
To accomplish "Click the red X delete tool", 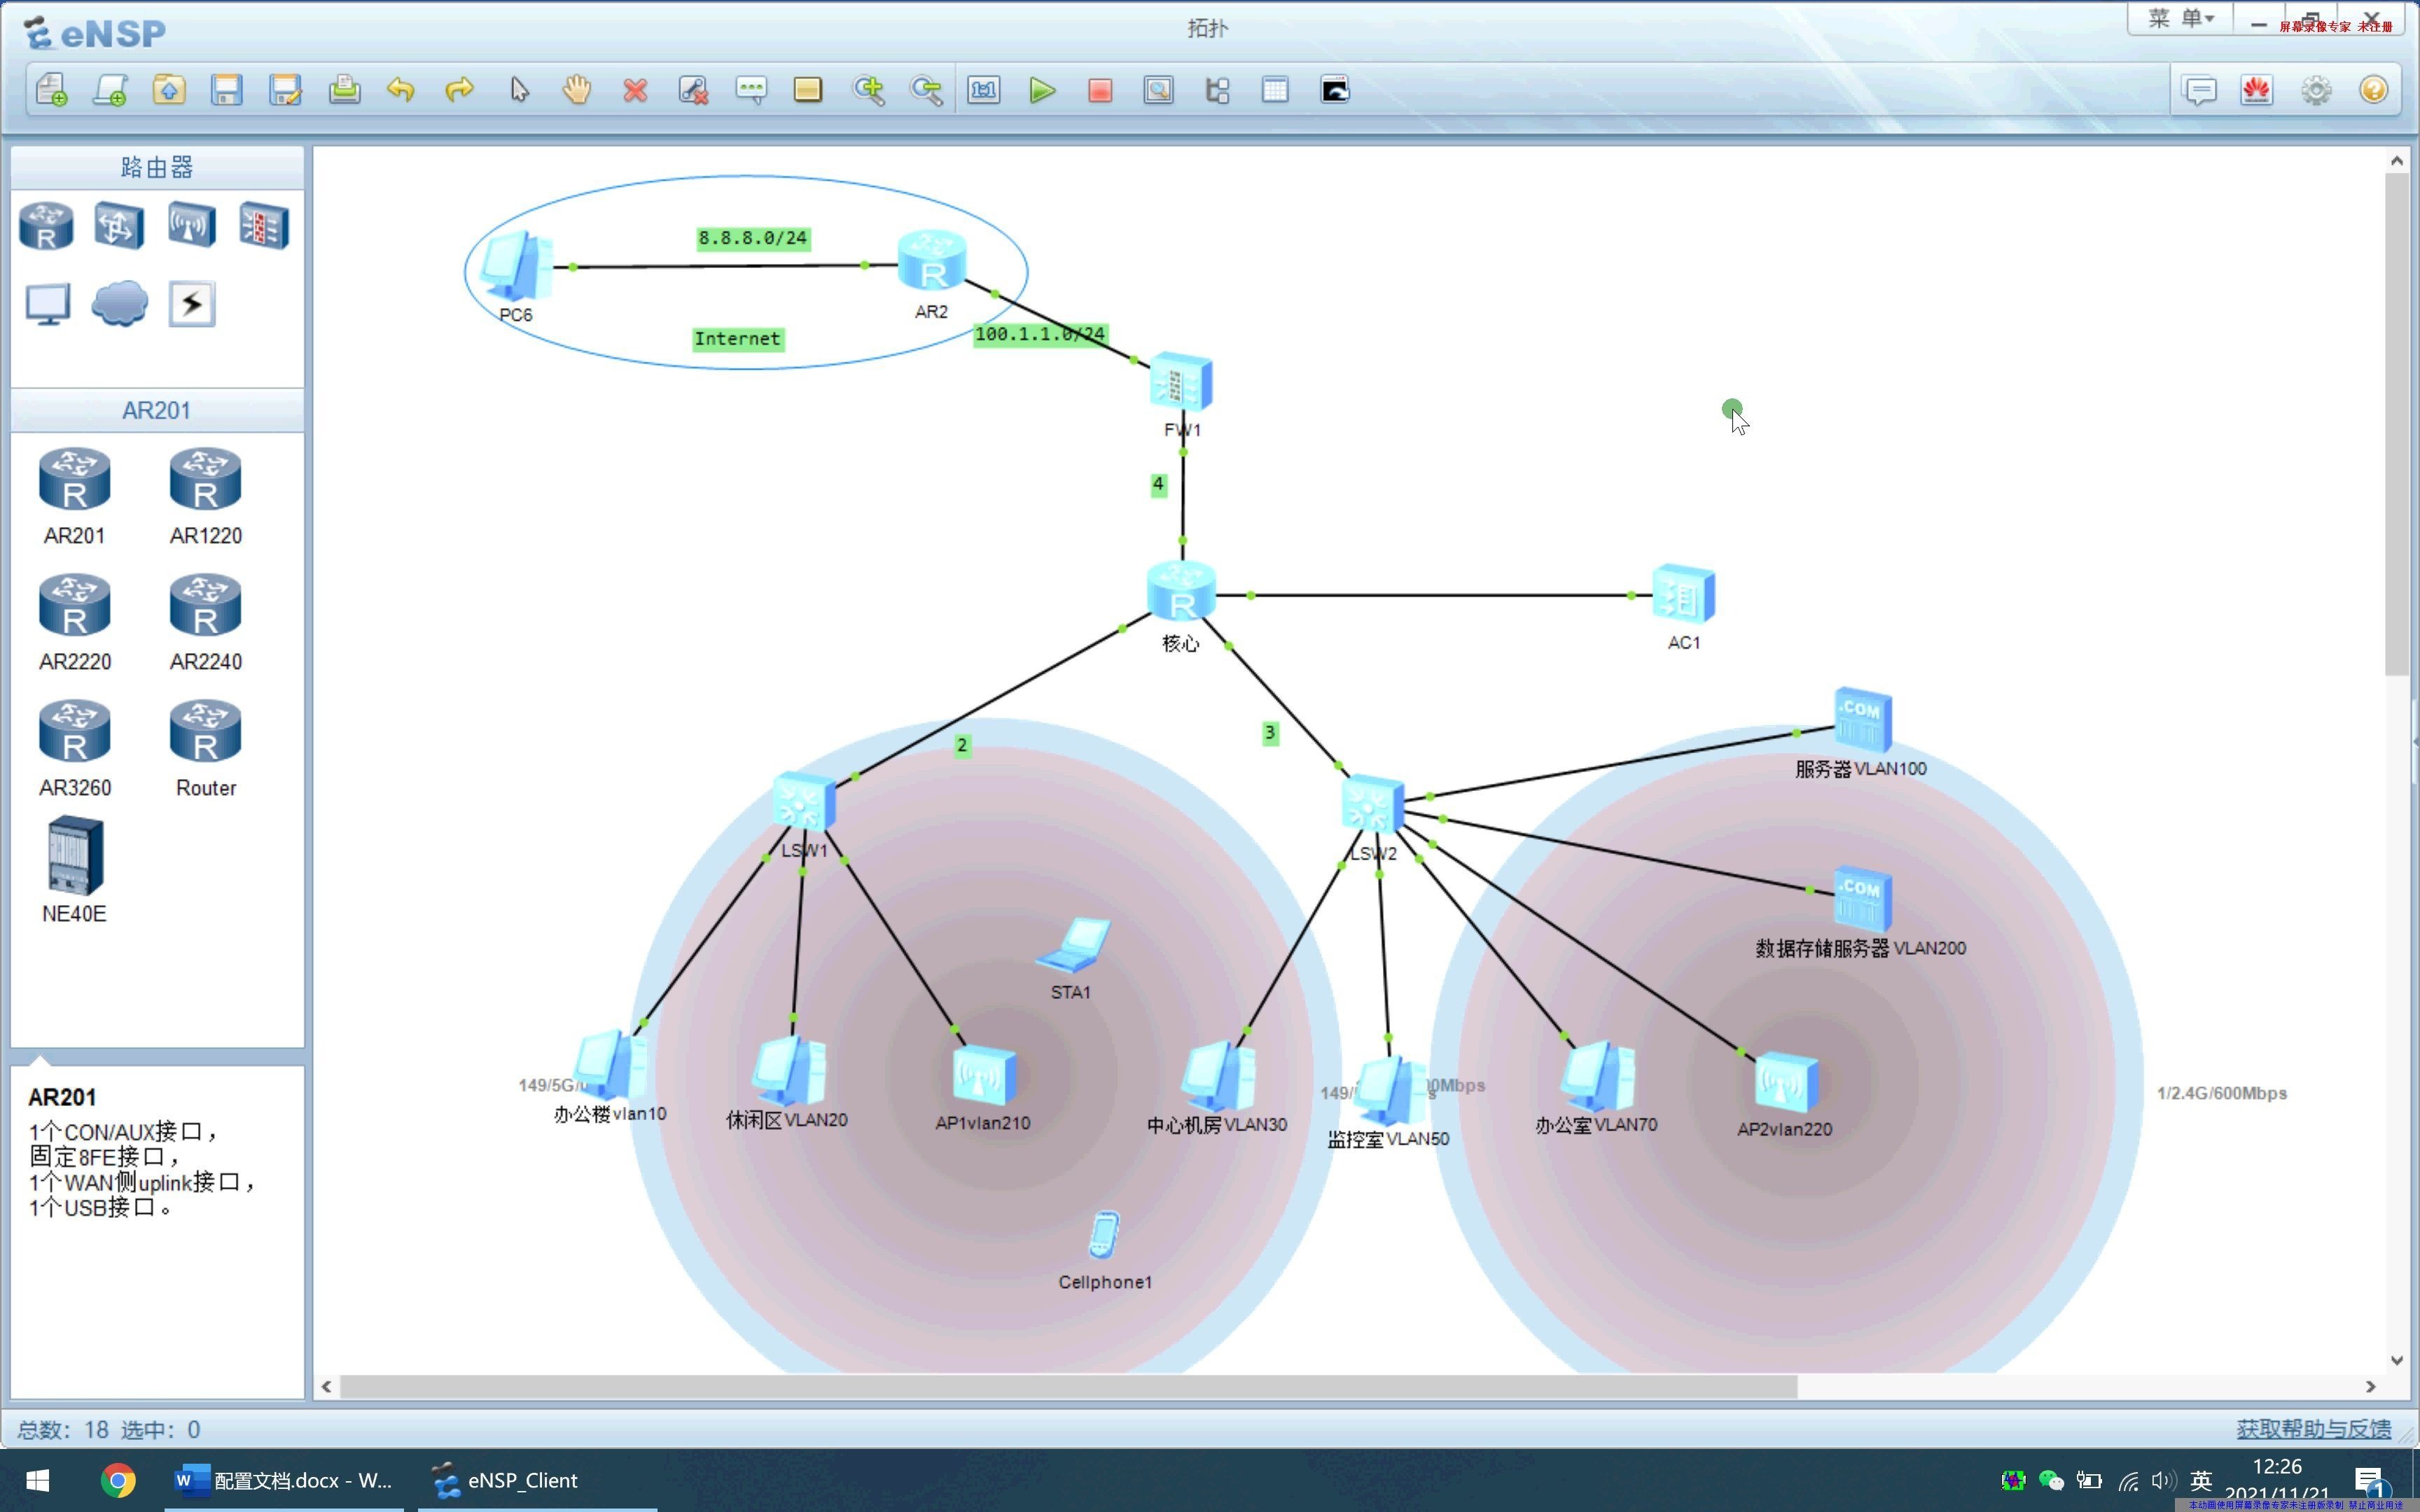I will tap(635, 90).
